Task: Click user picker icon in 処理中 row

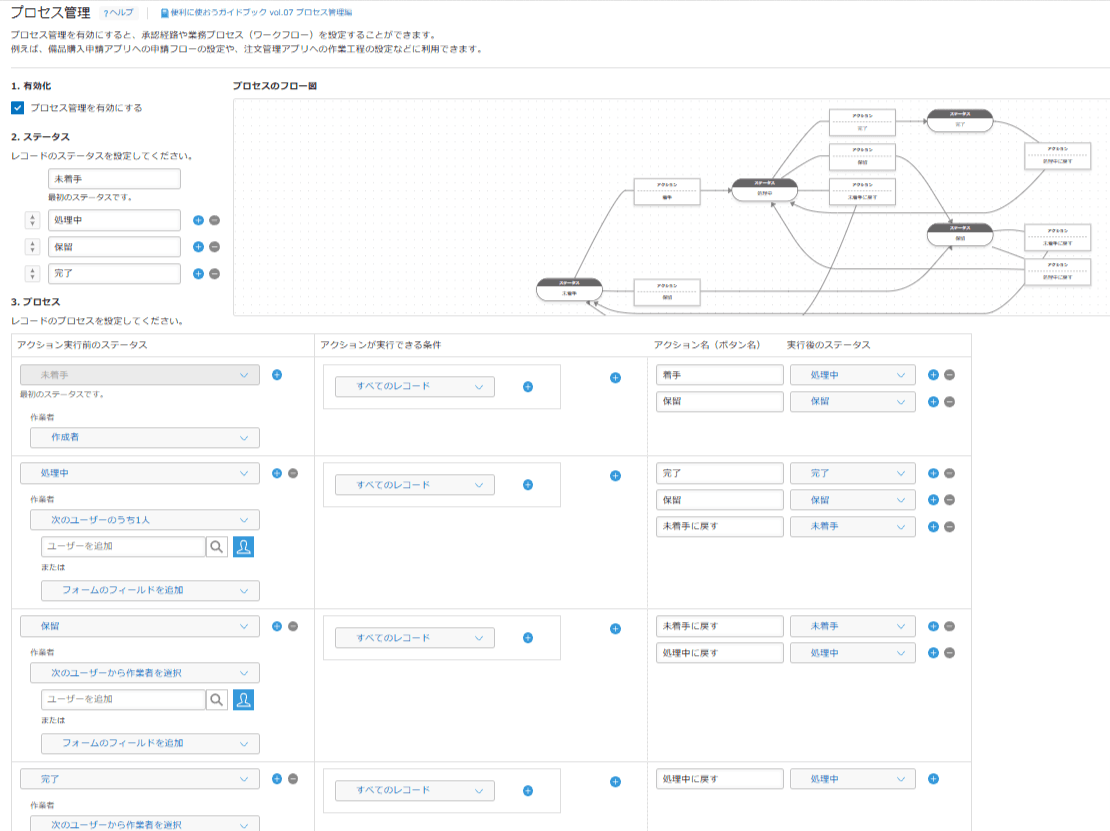Action: tap(244, 546)
